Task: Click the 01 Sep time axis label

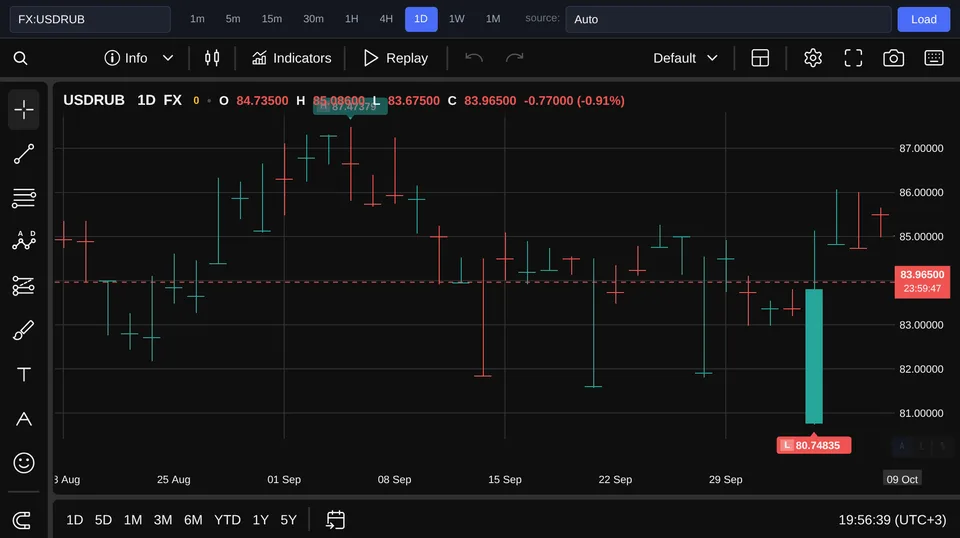Action: [x=284, y=479]
